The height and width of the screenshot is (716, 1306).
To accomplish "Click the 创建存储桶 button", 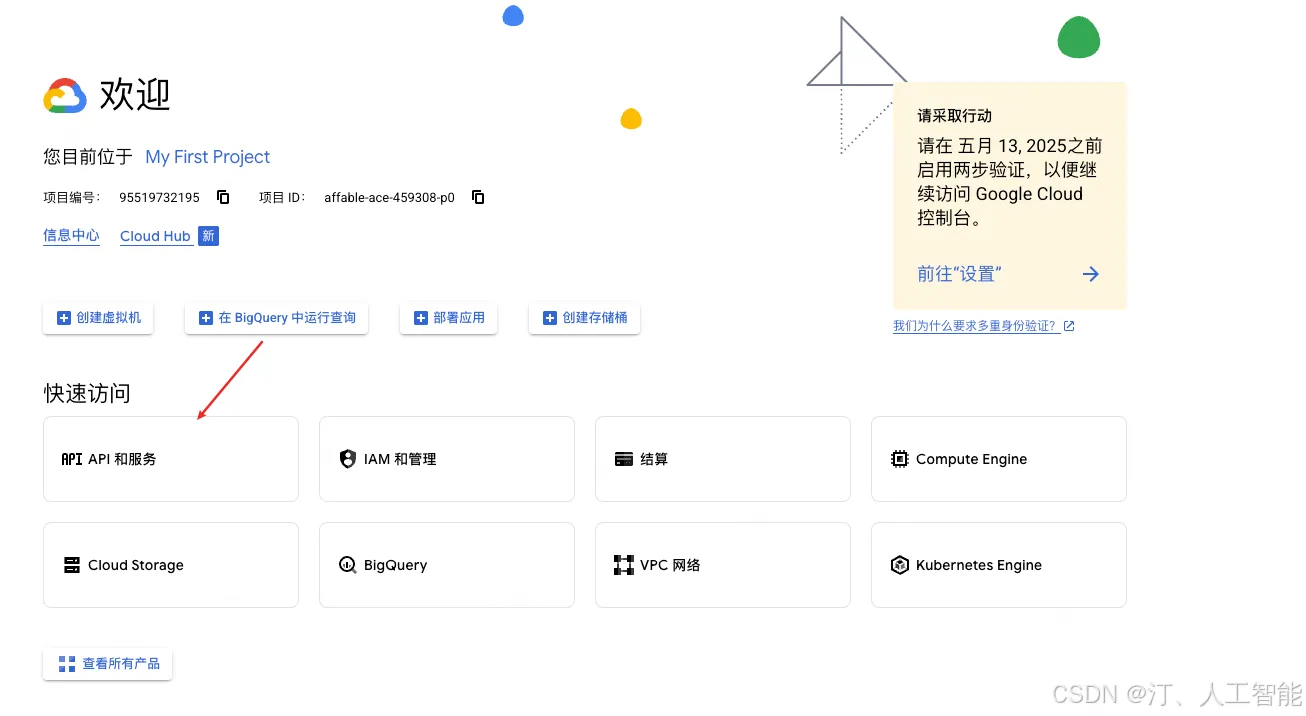I will point(585,318).
